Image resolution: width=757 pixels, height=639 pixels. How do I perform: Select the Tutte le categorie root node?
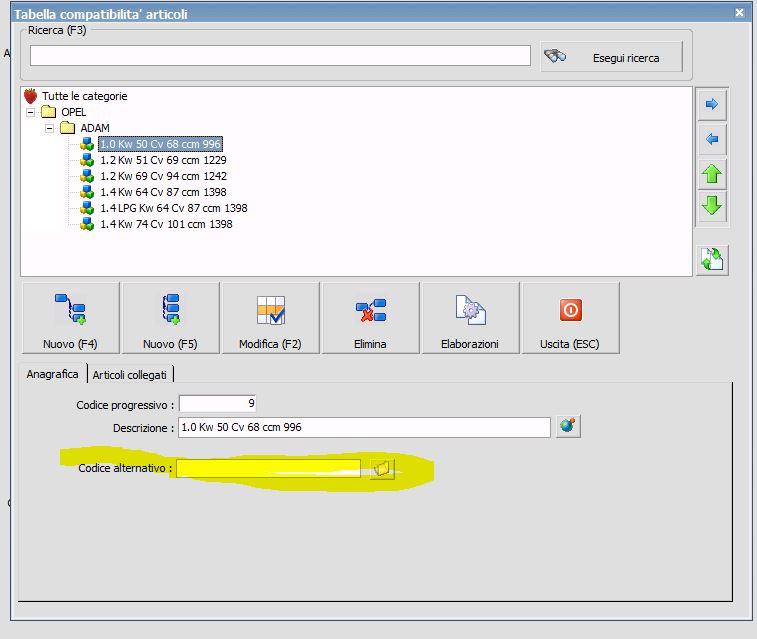coord(84,96)
